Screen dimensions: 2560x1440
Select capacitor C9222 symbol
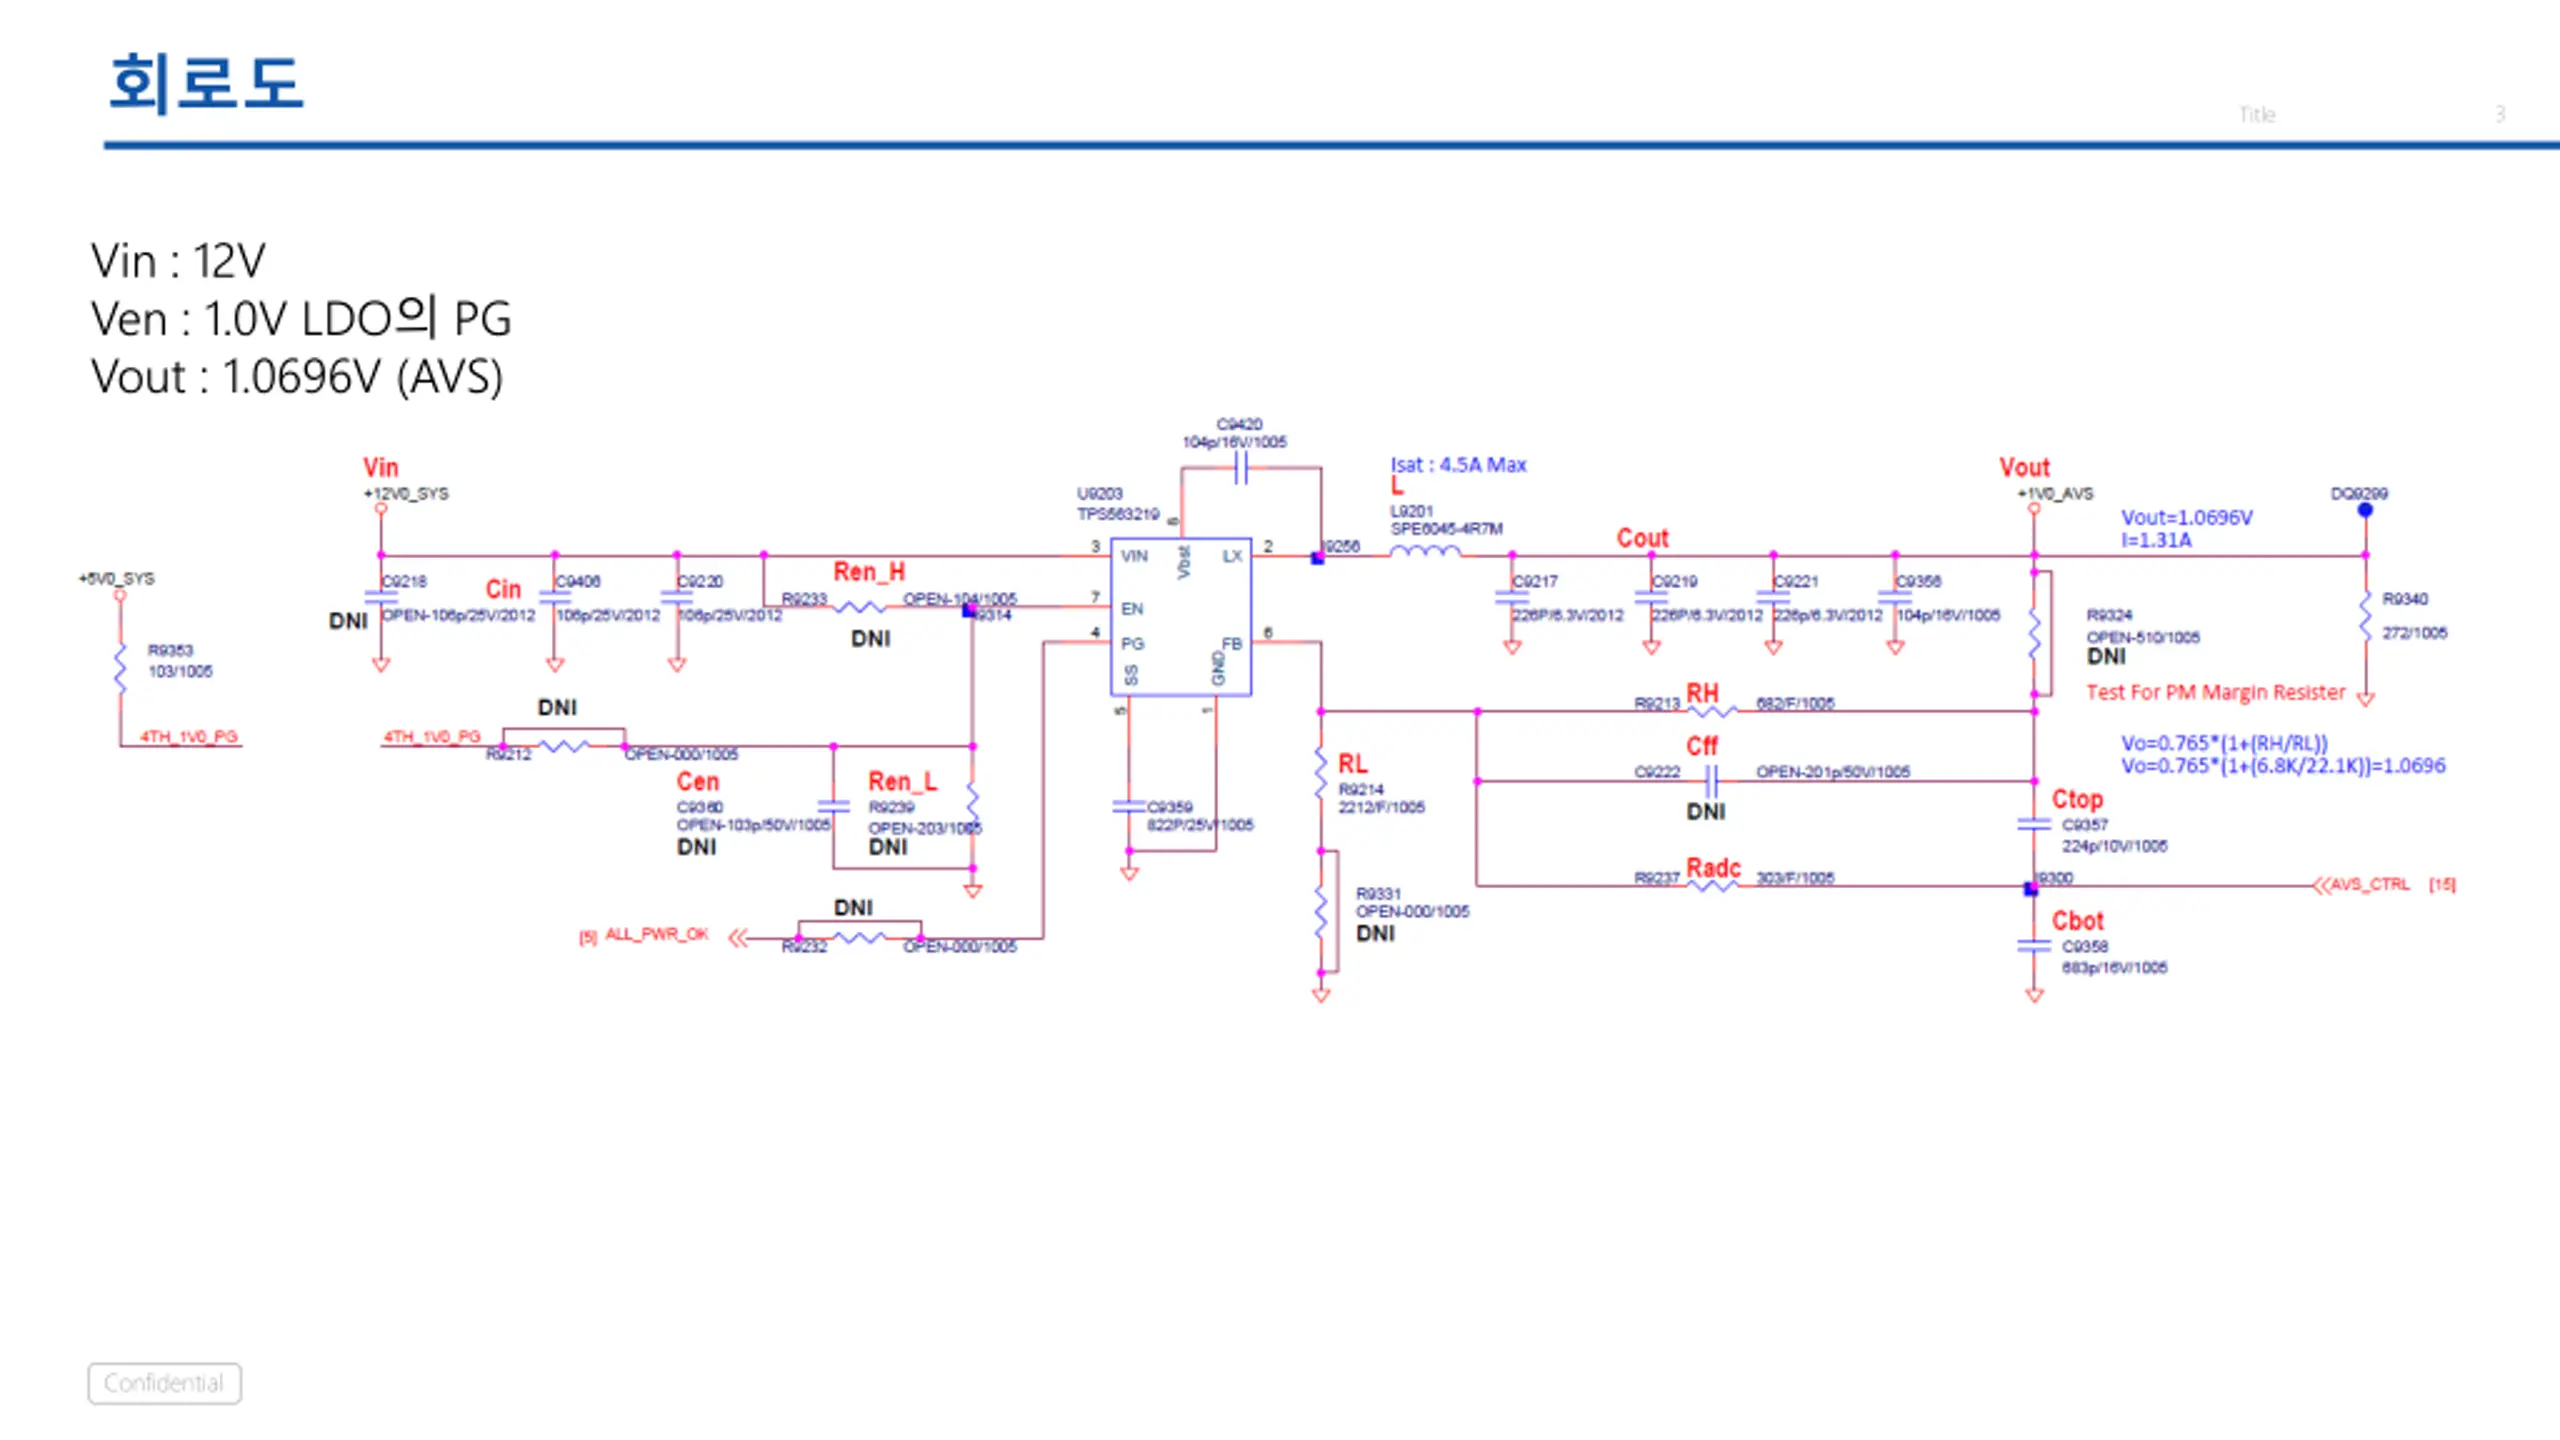[x=1711, y=780]
